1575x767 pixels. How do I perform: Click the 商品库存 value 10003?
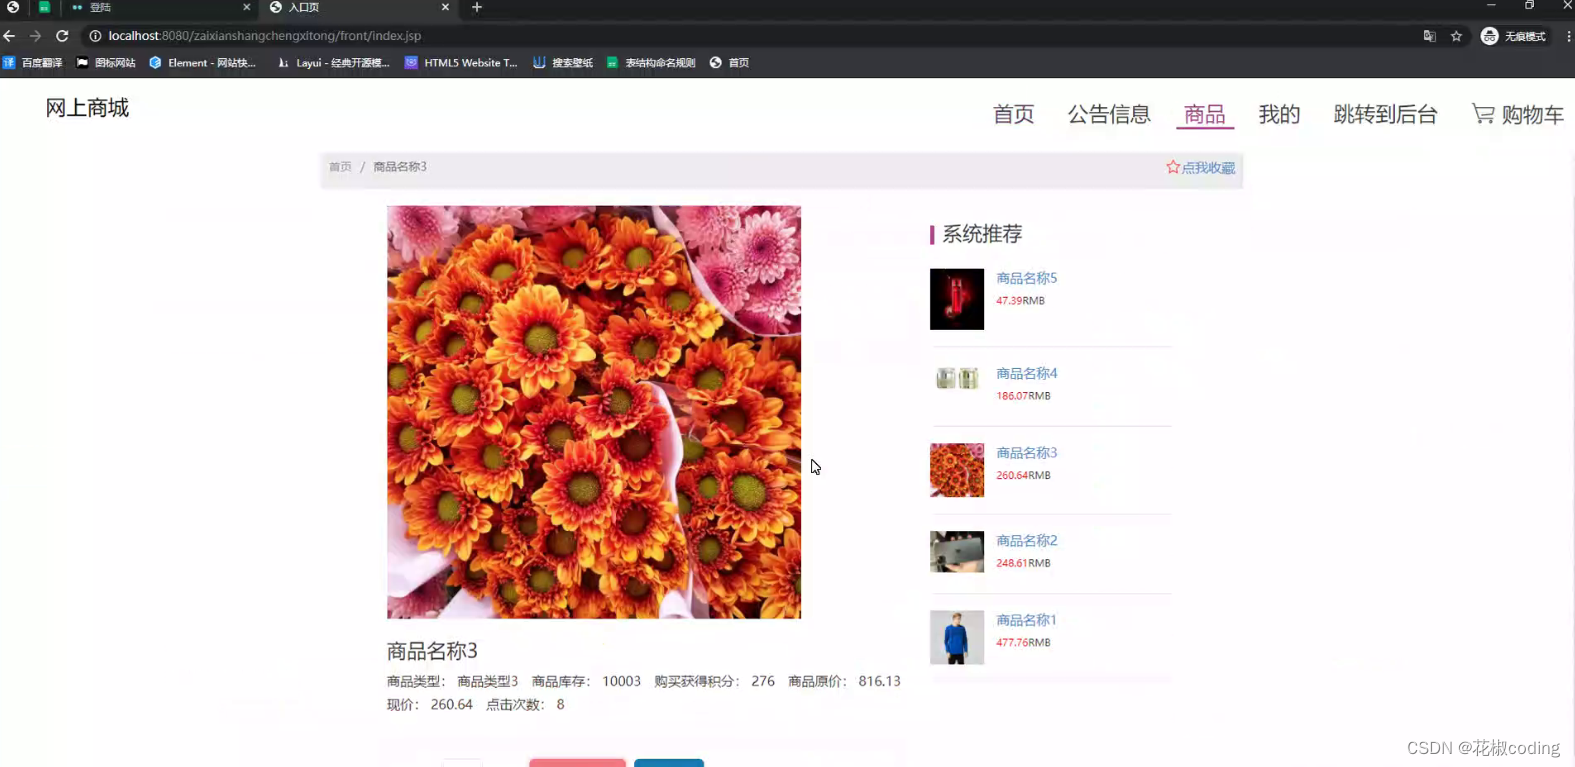(621, 681)
